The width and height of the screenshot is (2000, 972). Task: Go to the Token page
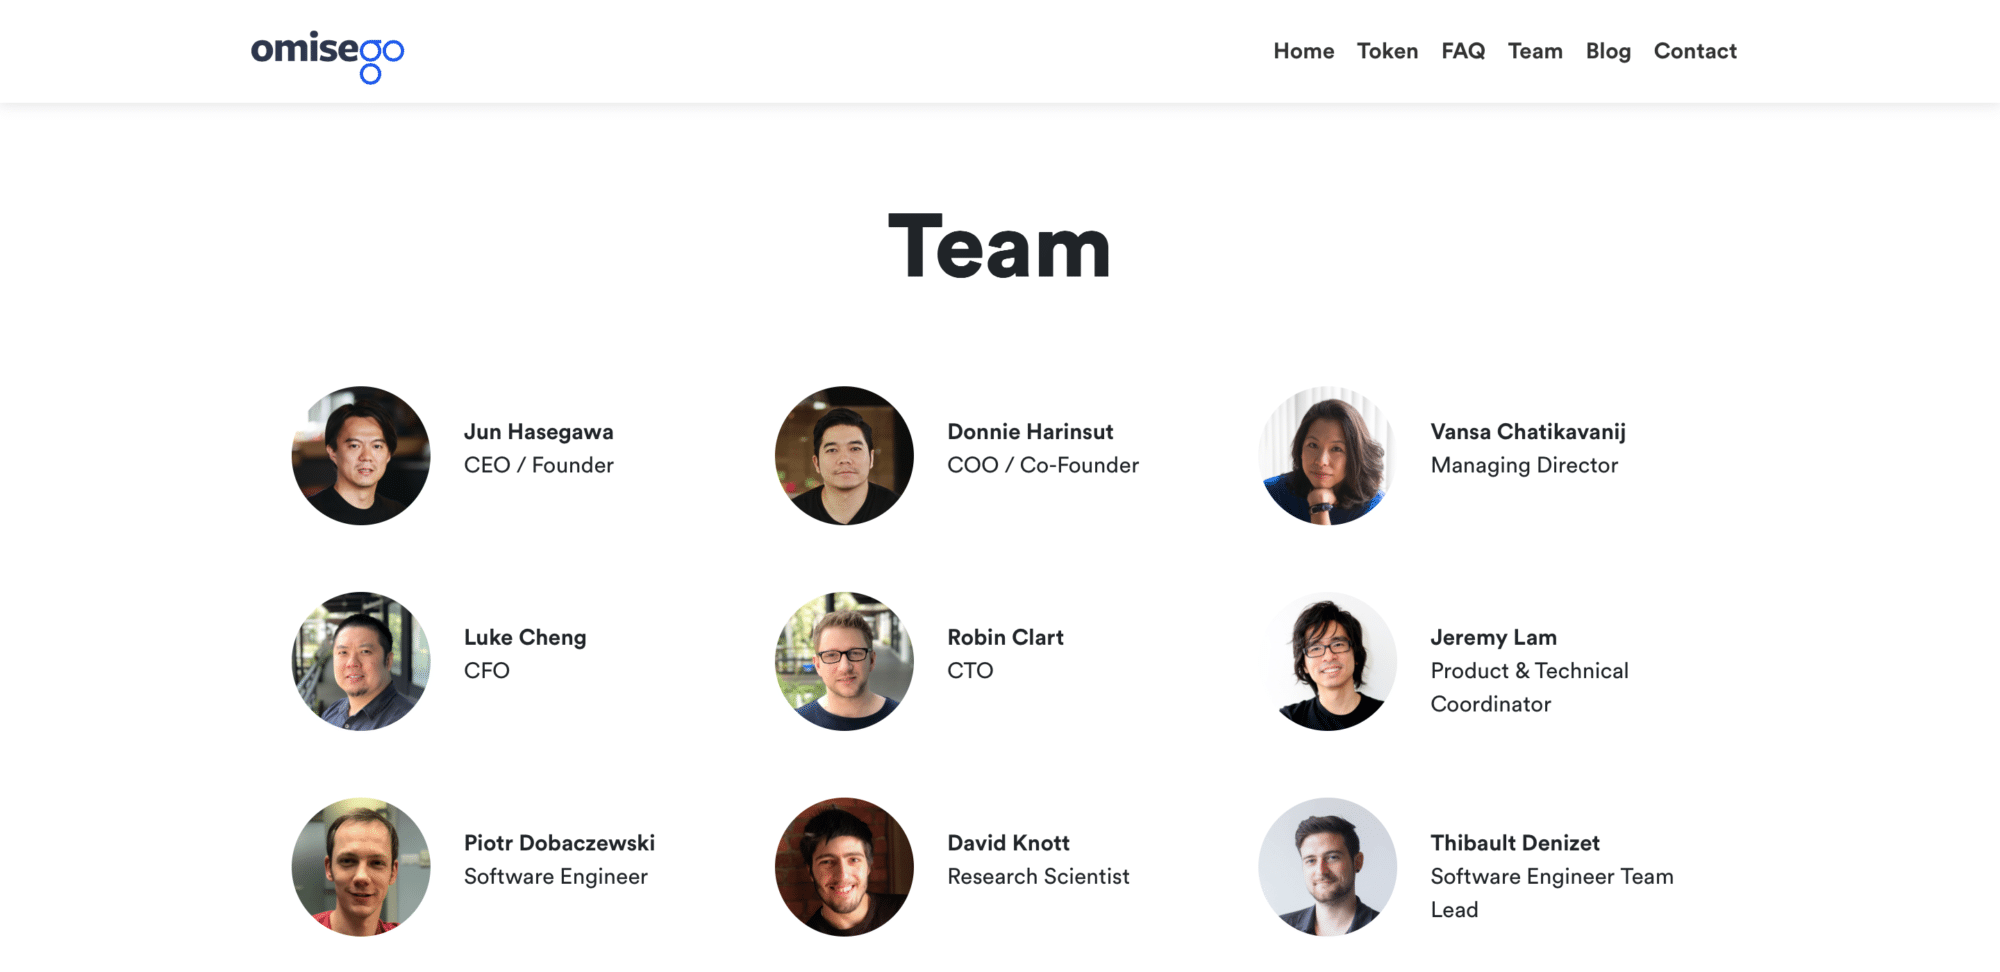click(x=1387, y=51)
